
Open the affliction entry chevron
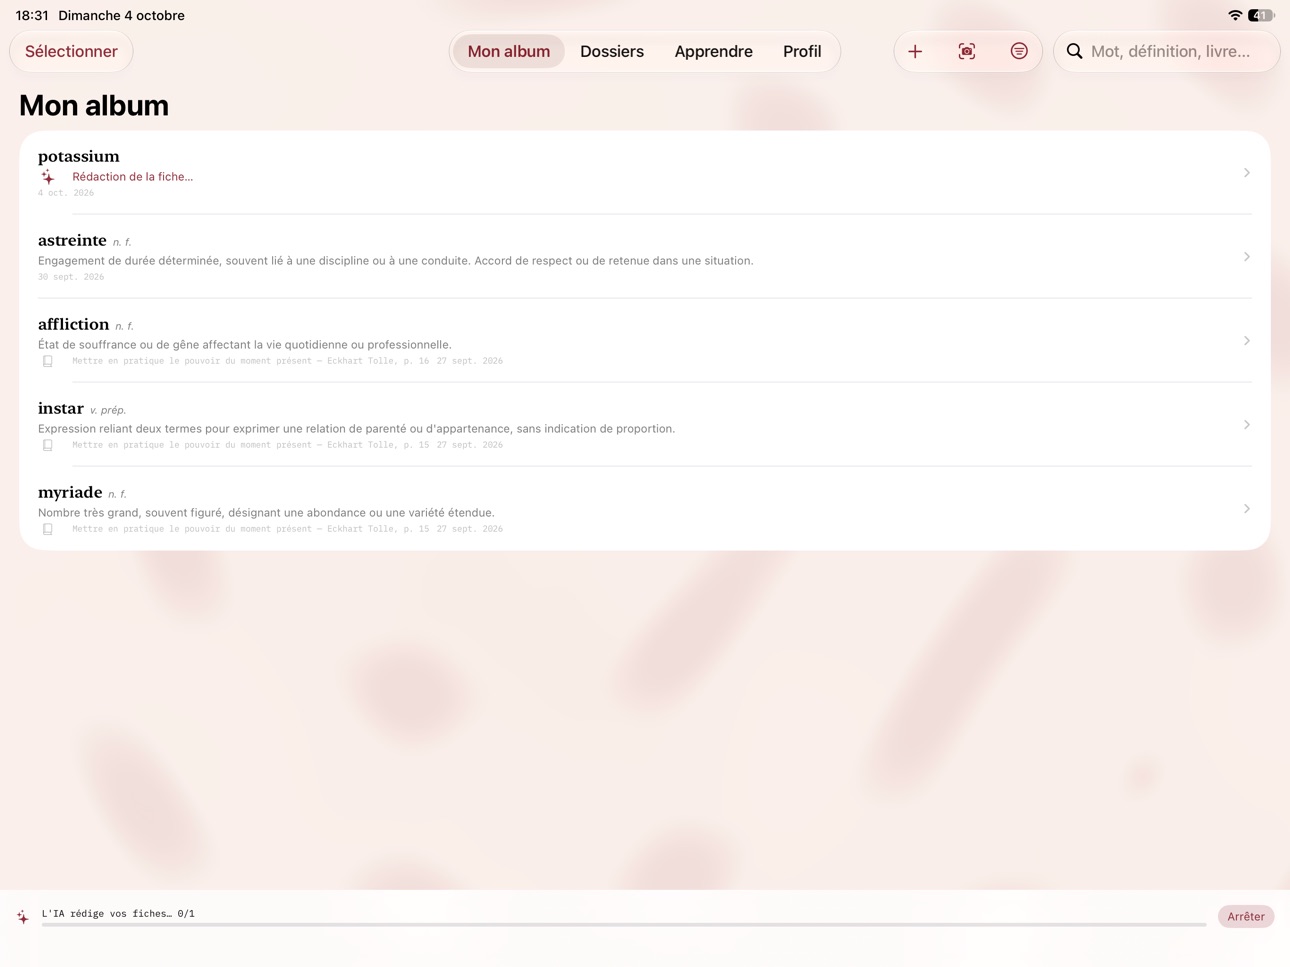coord(1247,341)
